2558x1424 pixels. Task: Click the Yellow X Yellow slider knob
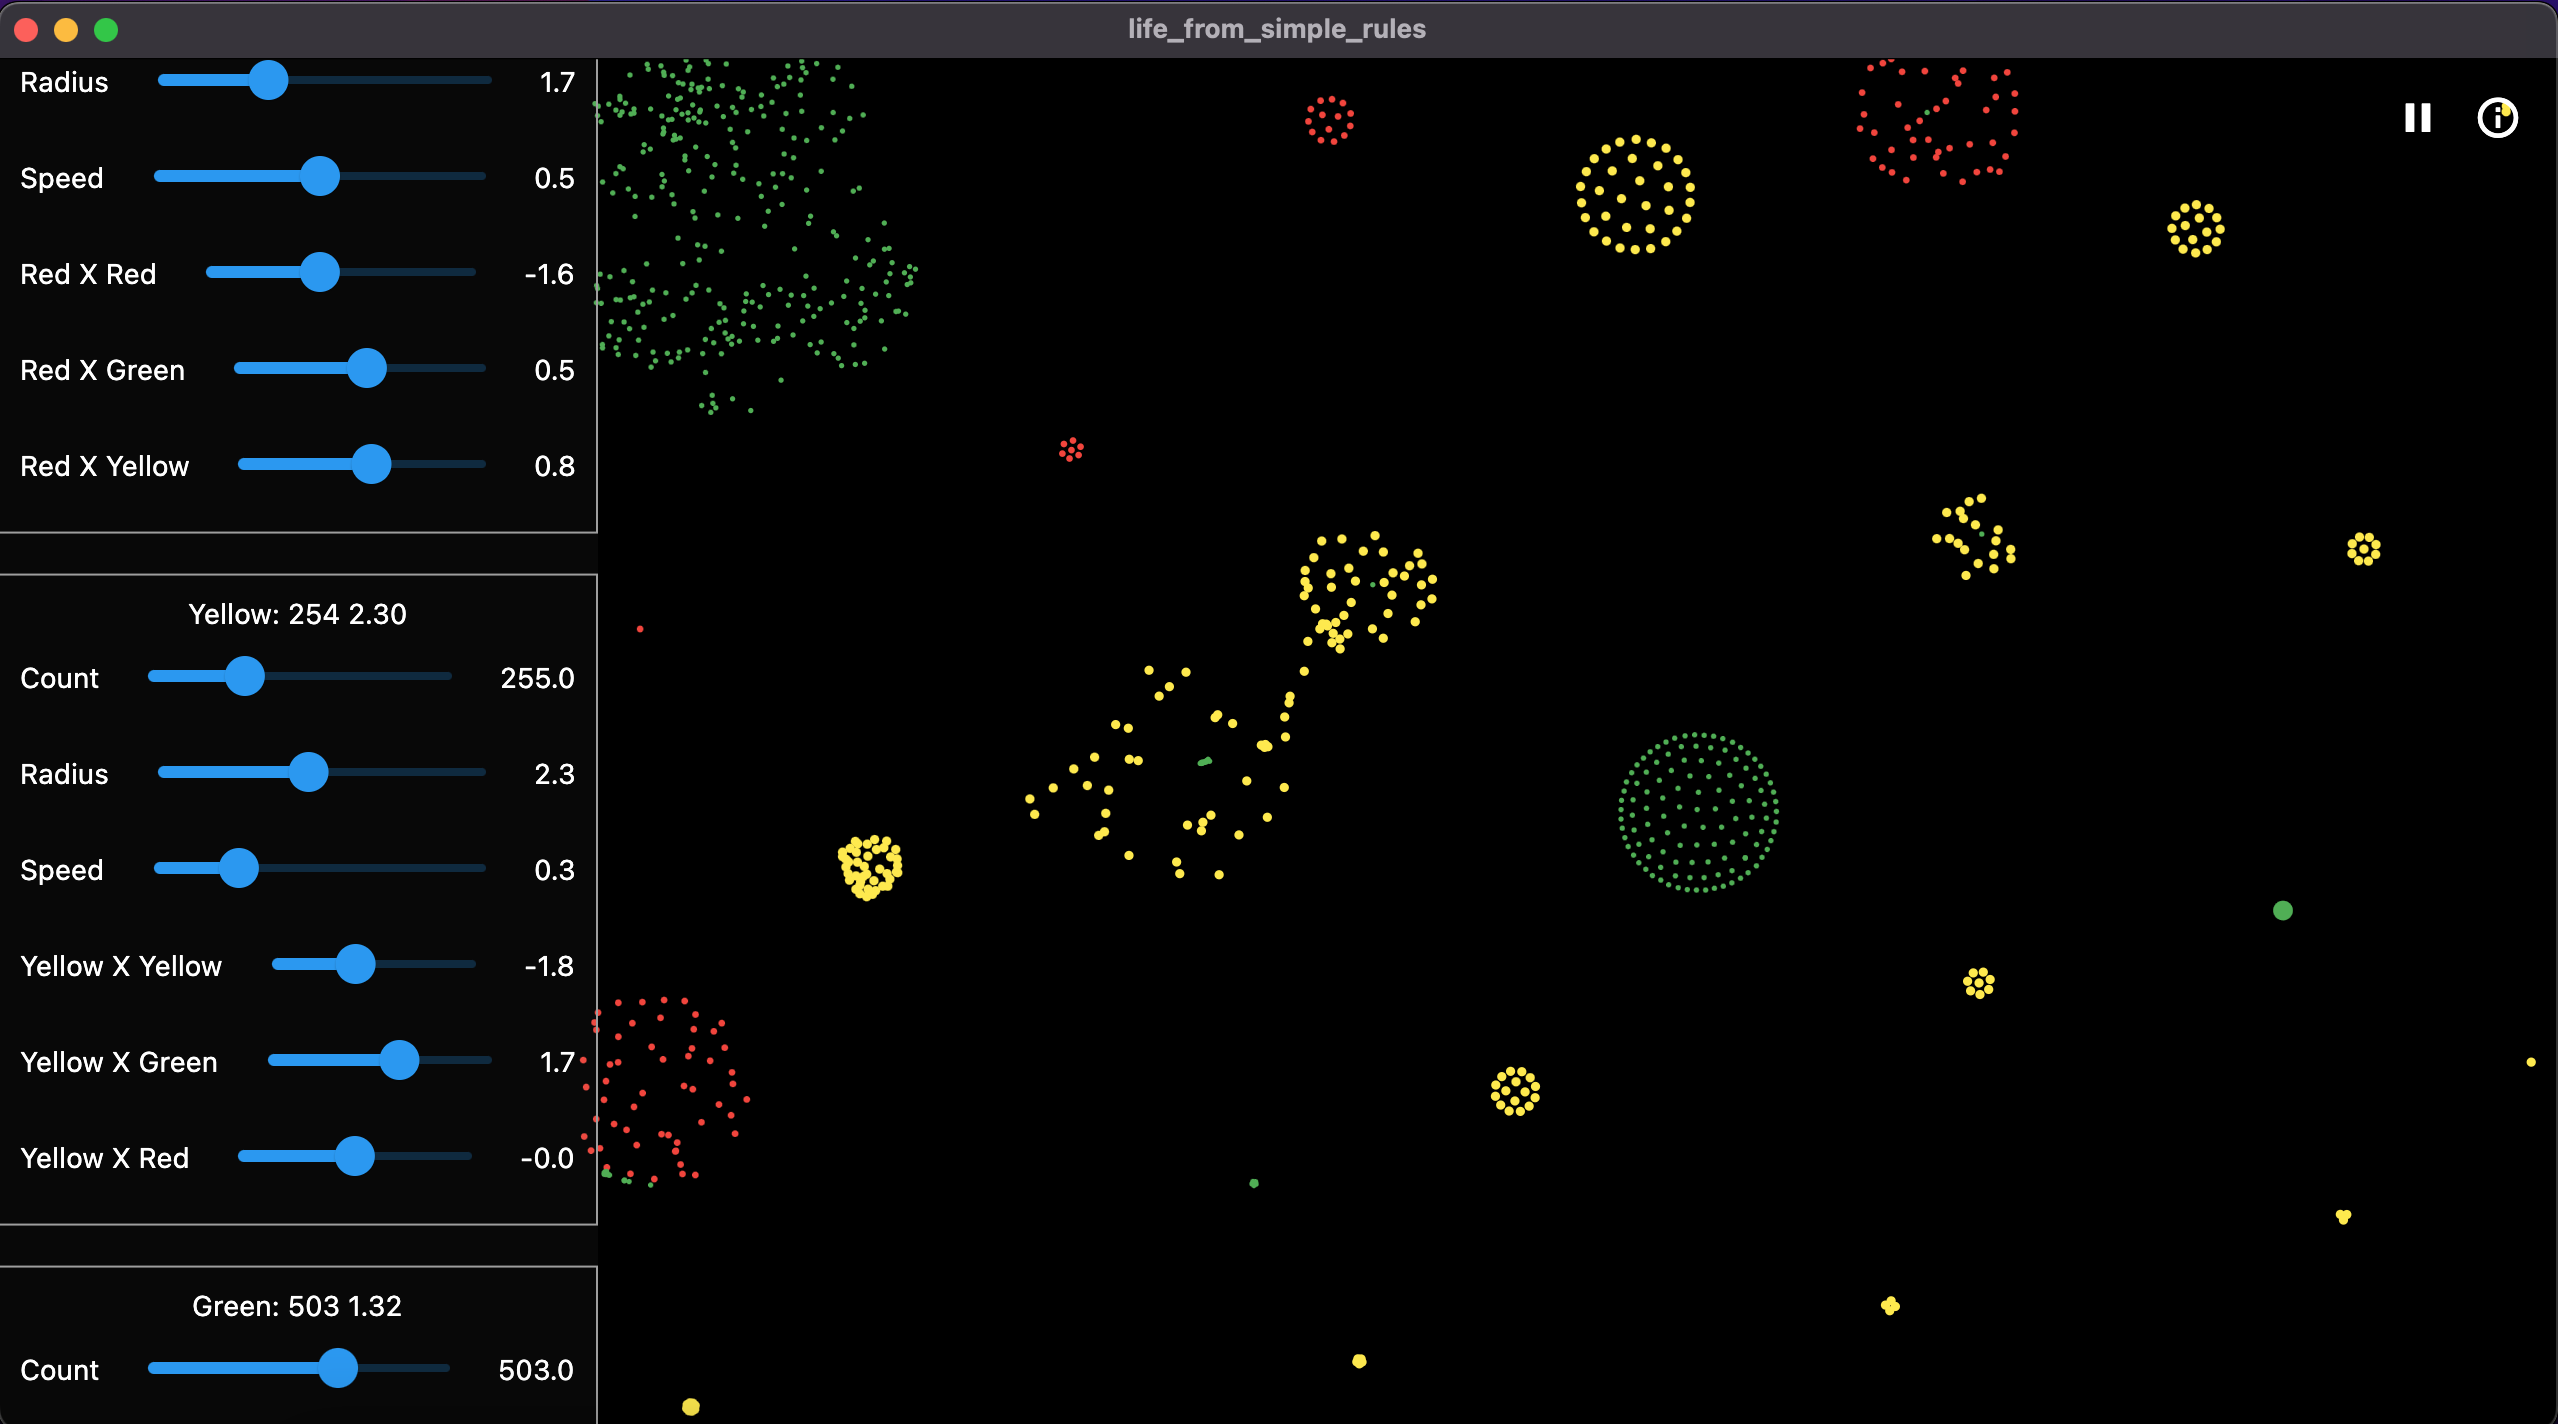pyautogui.click(x=356, y=964)
